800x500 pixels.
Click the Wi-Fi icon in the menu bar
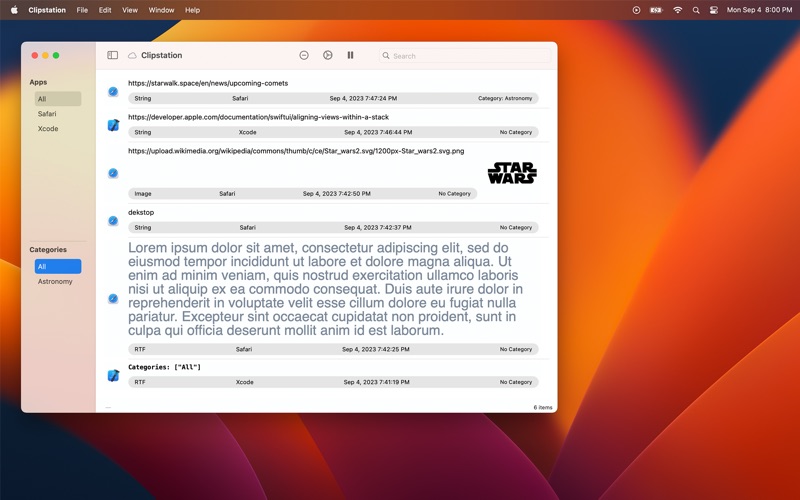pos(677,10)
